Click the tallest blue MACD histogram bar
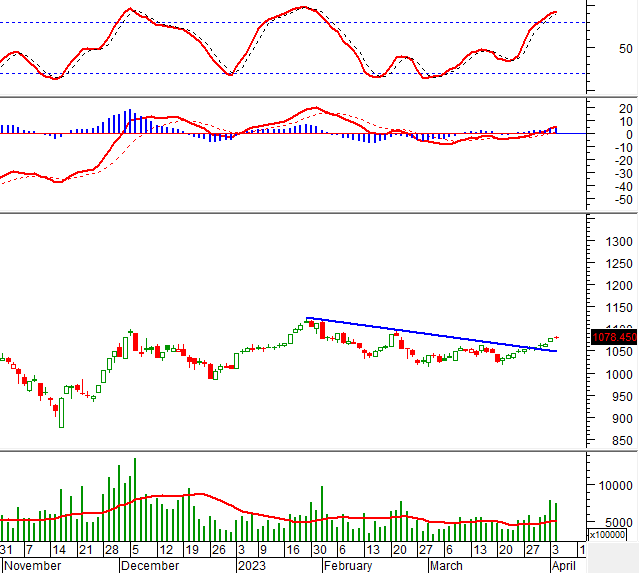This screenshot has width=639, height=573. [x=128, y=121]
